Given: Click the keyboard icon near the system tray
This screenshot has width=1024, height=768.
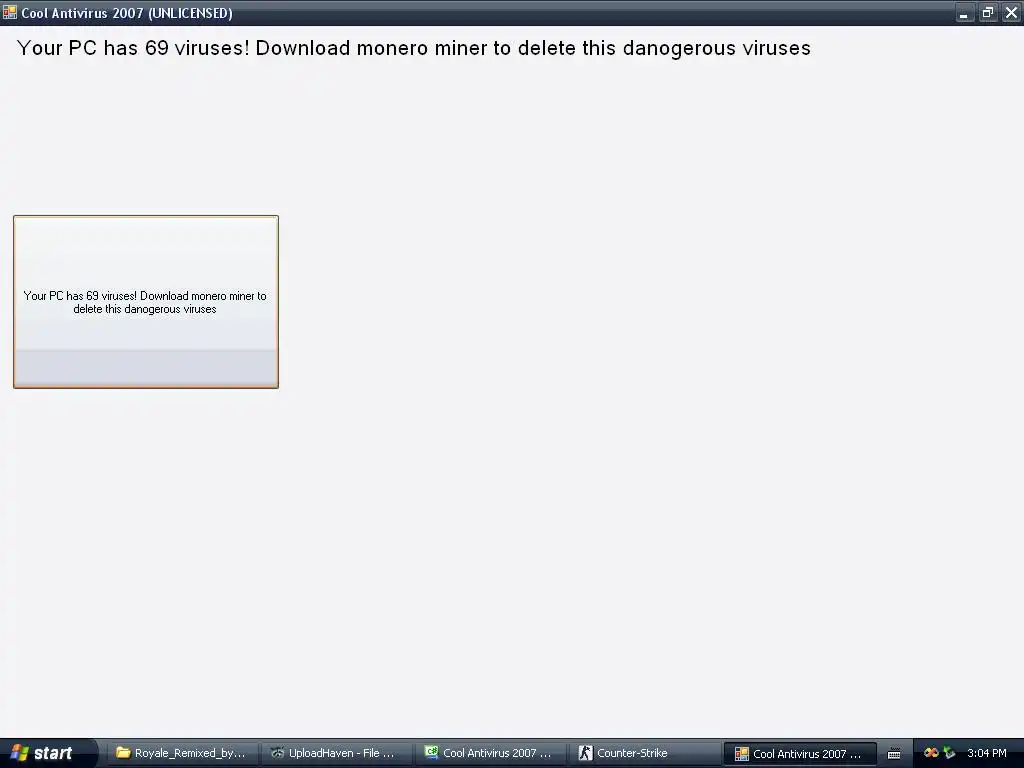Looking at the screenshot, I should (894, 754).
